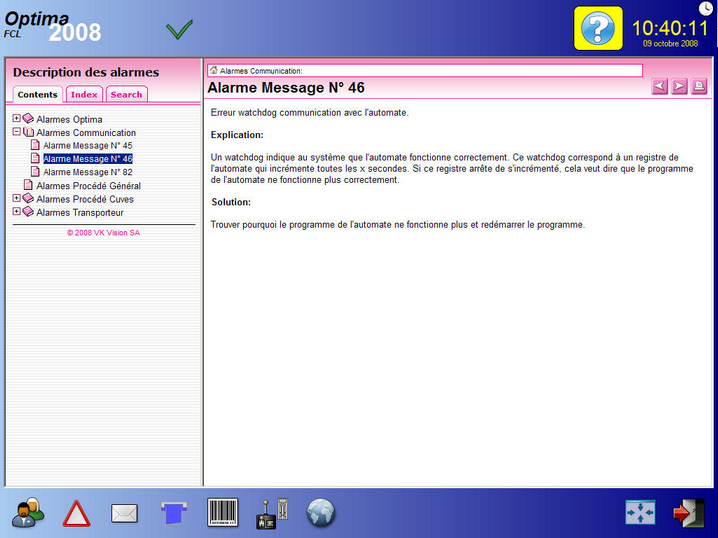Viewport: 718px width, 538px height.
Task: Select Alarme Message N° 82
Action: (x=88, y=172)
